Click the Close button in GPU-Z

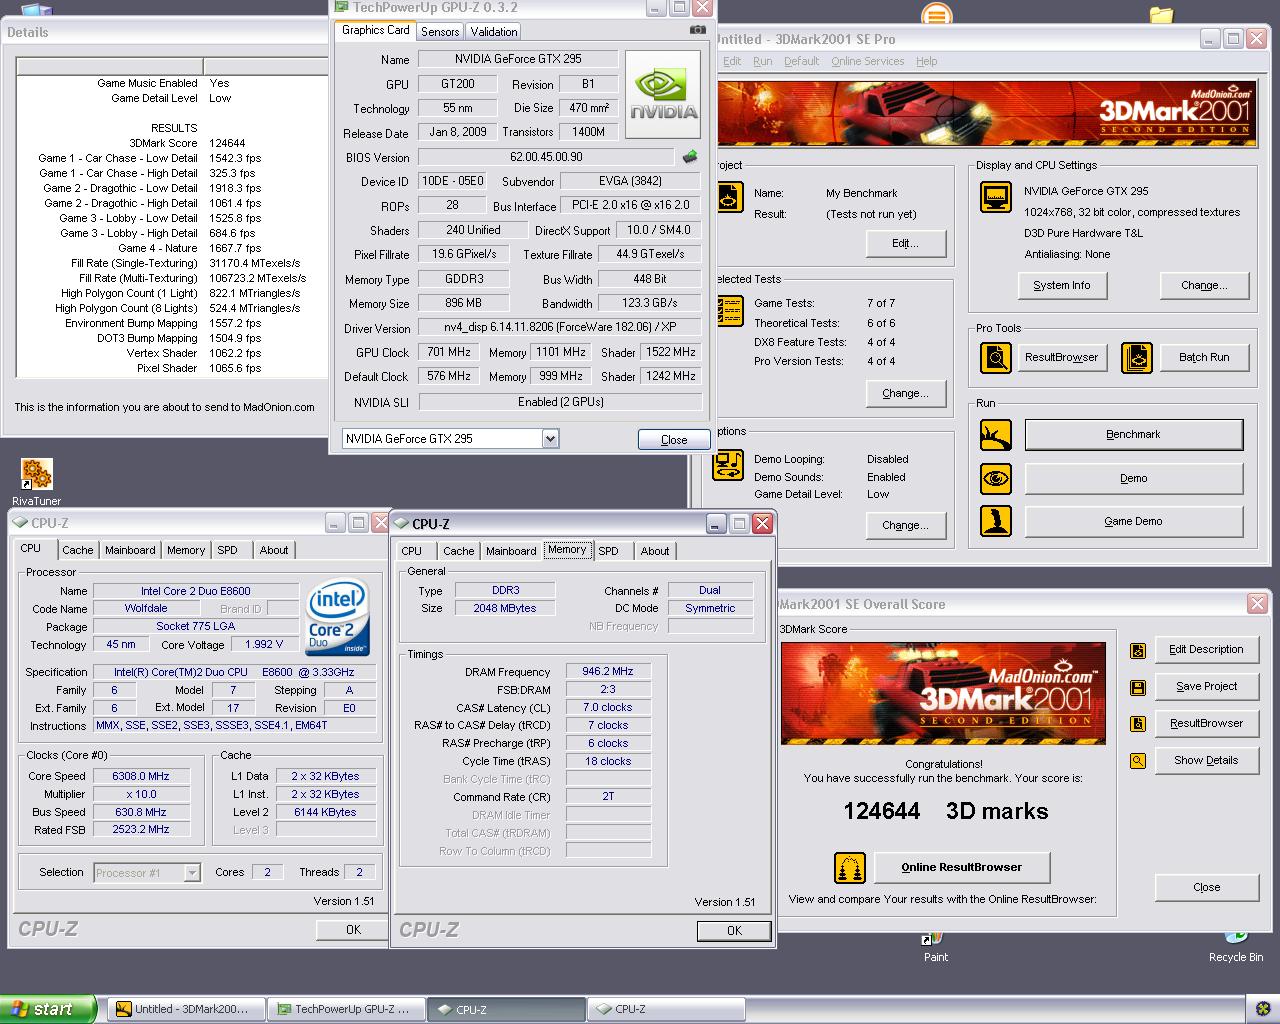[674, 440]
